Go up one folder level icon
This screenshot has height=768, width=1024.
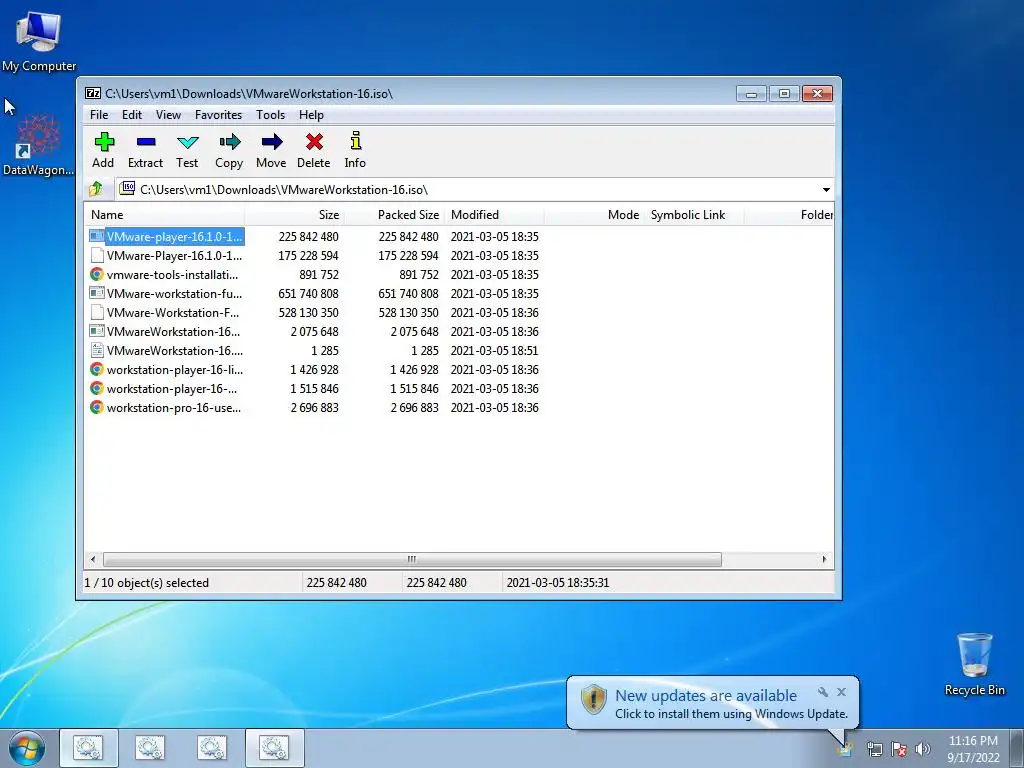[96, 189]
